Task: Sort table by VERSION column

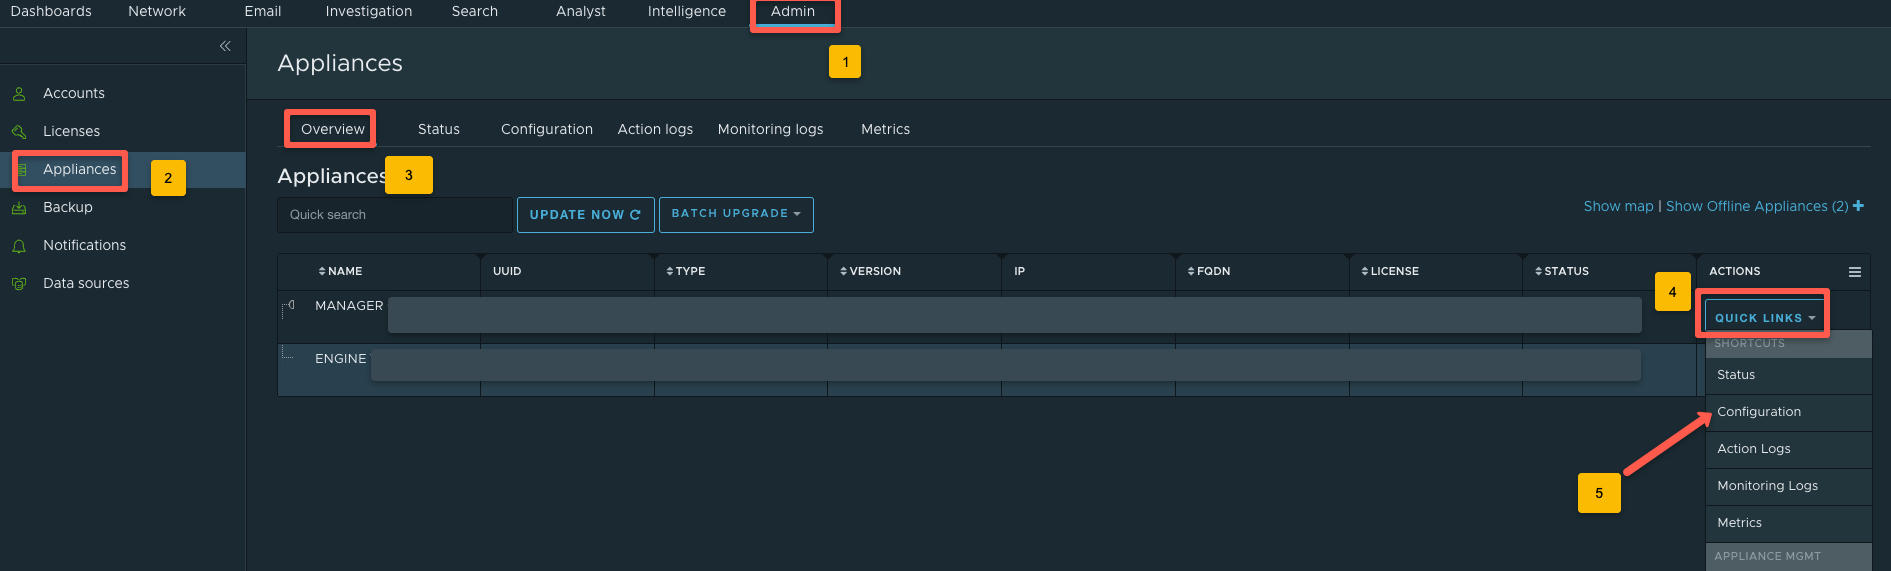Action: pyautogui.click(x=870, y=272)
